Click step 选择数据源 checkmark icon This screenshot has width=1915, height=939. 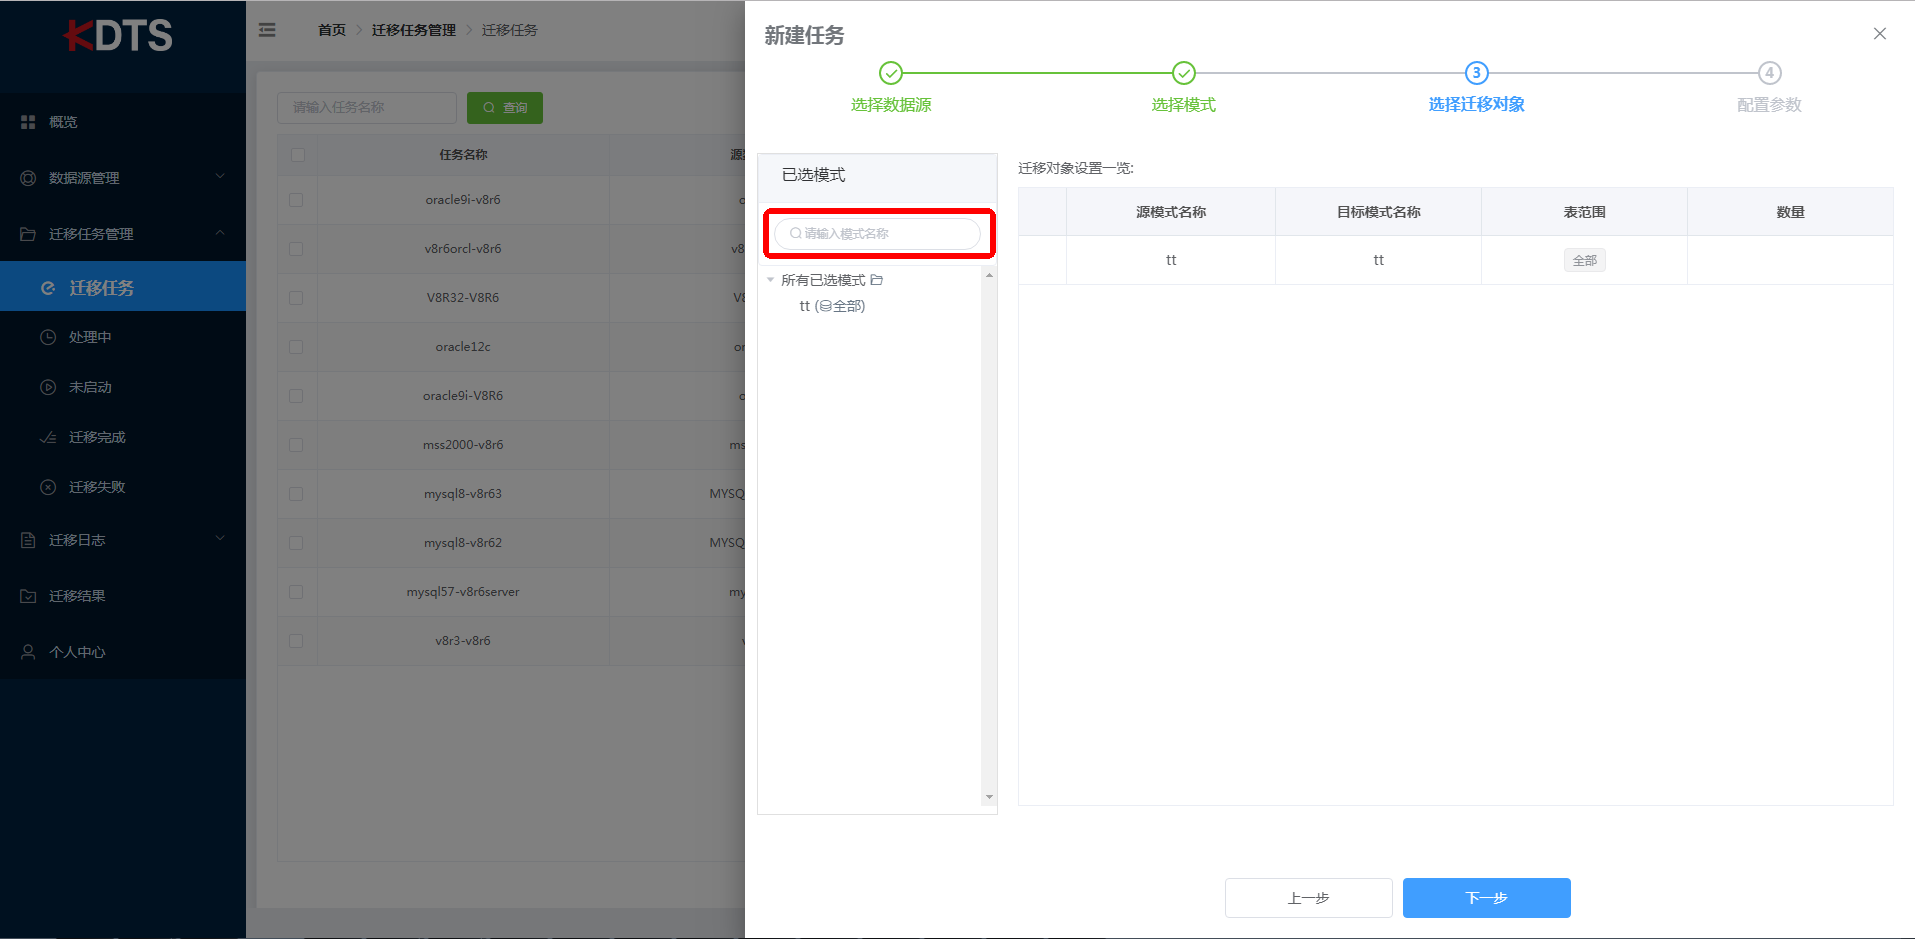[x=891, y=73]
